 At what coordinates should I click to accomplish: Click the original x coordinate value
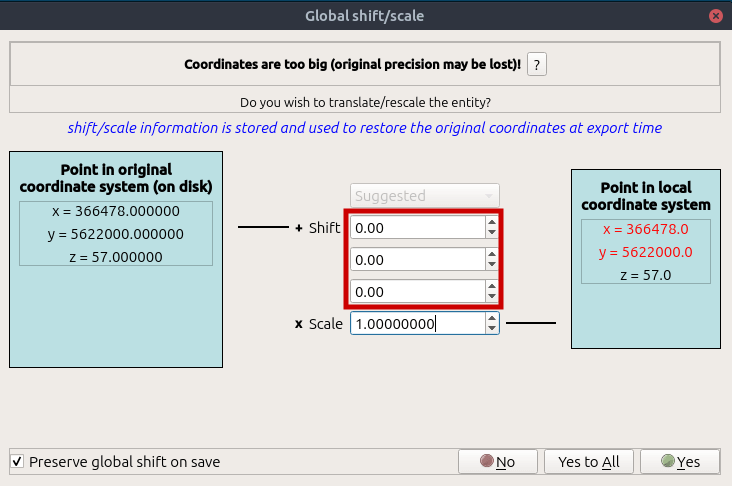click(115, 212)
